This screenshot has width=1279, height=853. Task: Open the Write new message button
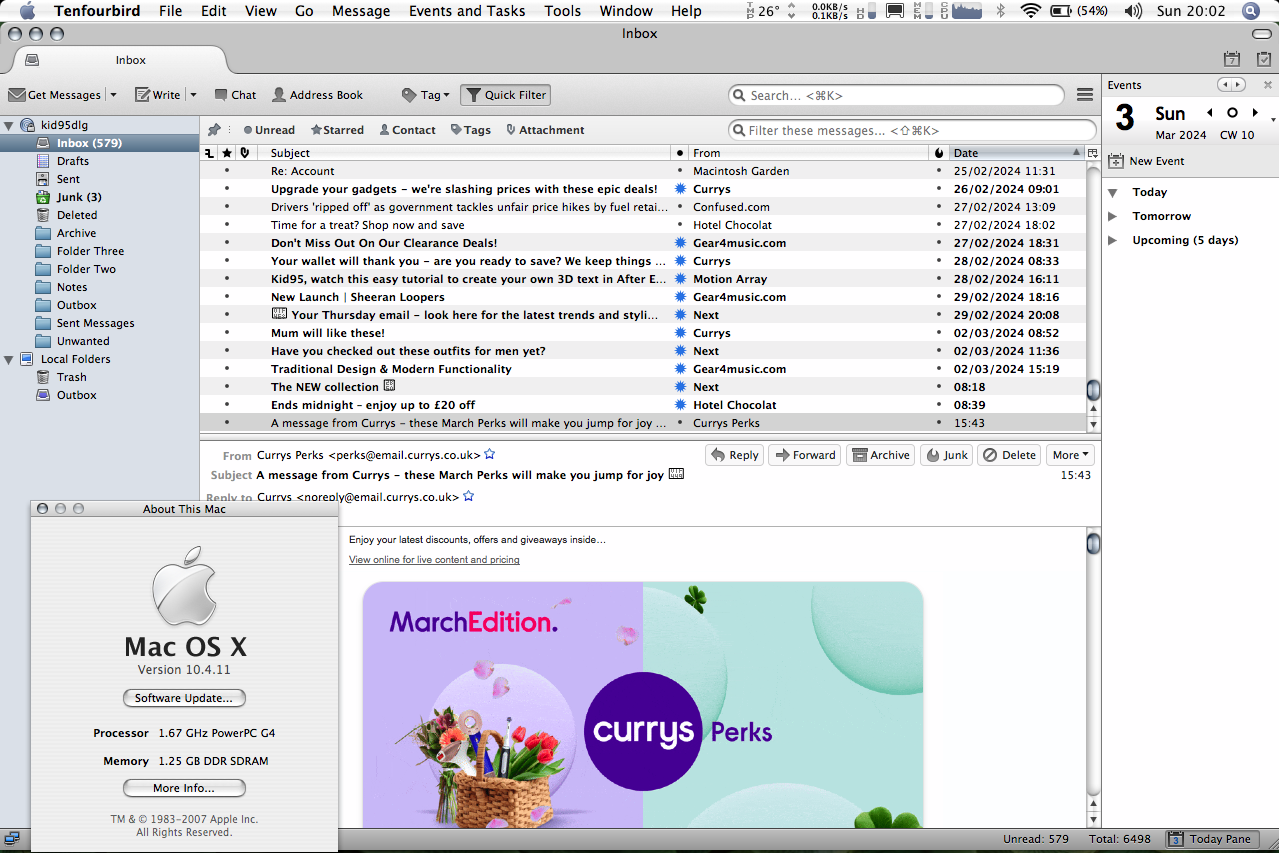tap(158, 95)
